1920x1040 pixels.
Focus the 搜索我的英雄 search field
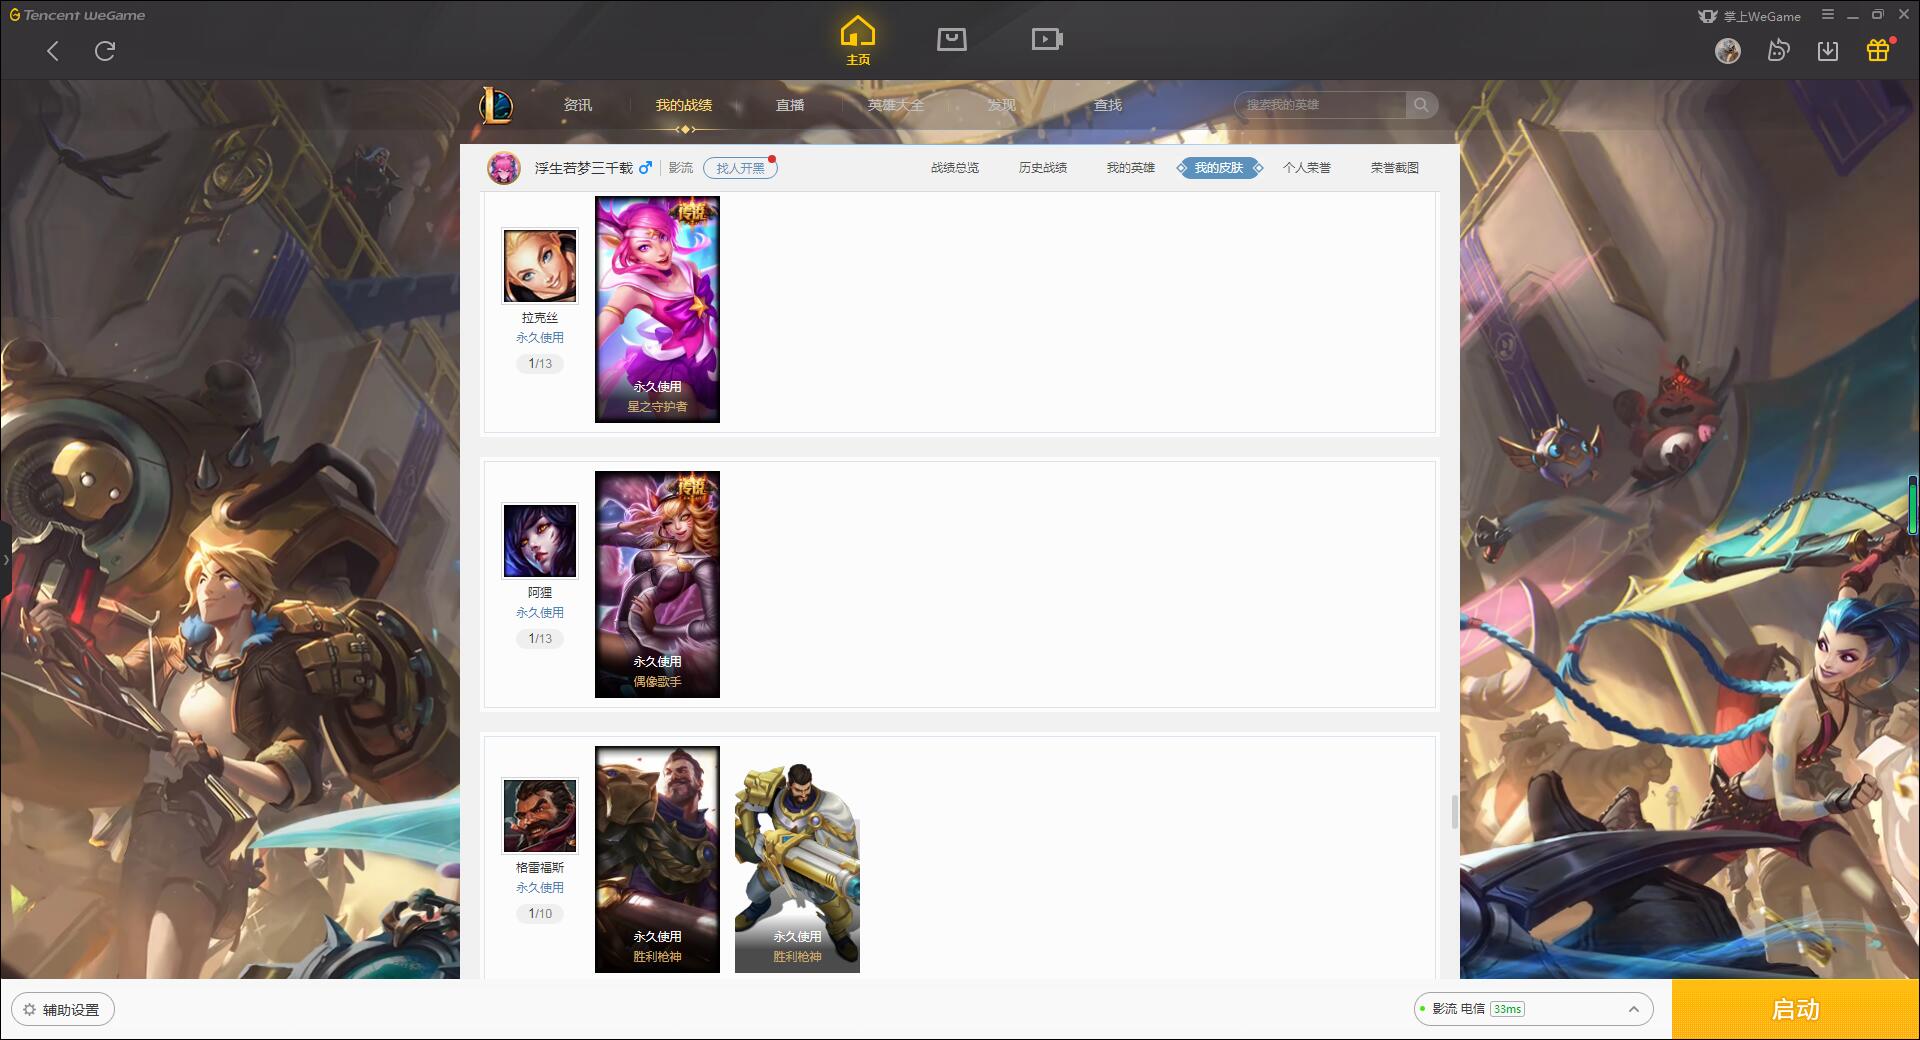[x=1321, y=105]
